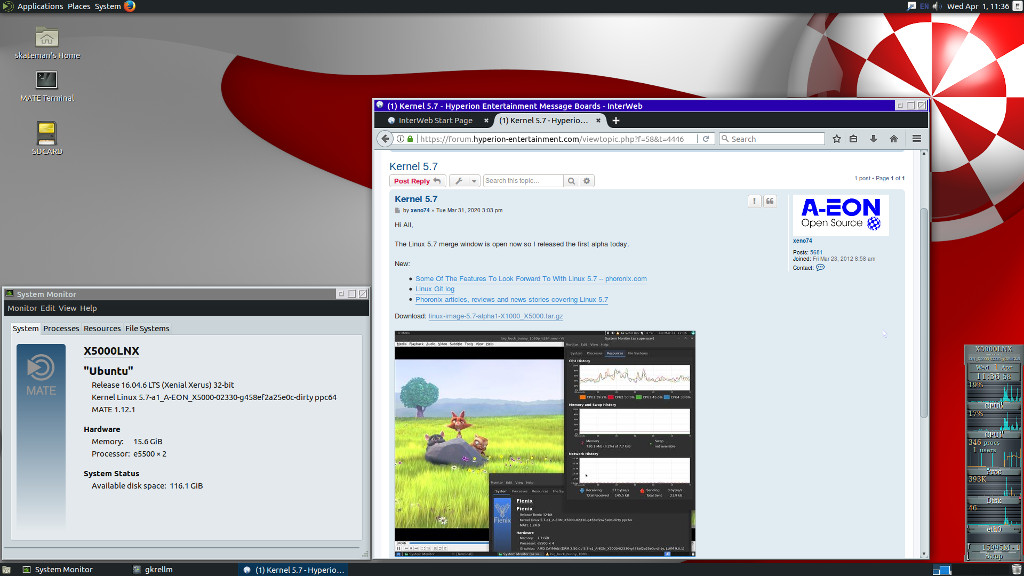The image size is (1024, 576).
Task: Open Help menu in System Monitor
Action: tap(88, 308)
